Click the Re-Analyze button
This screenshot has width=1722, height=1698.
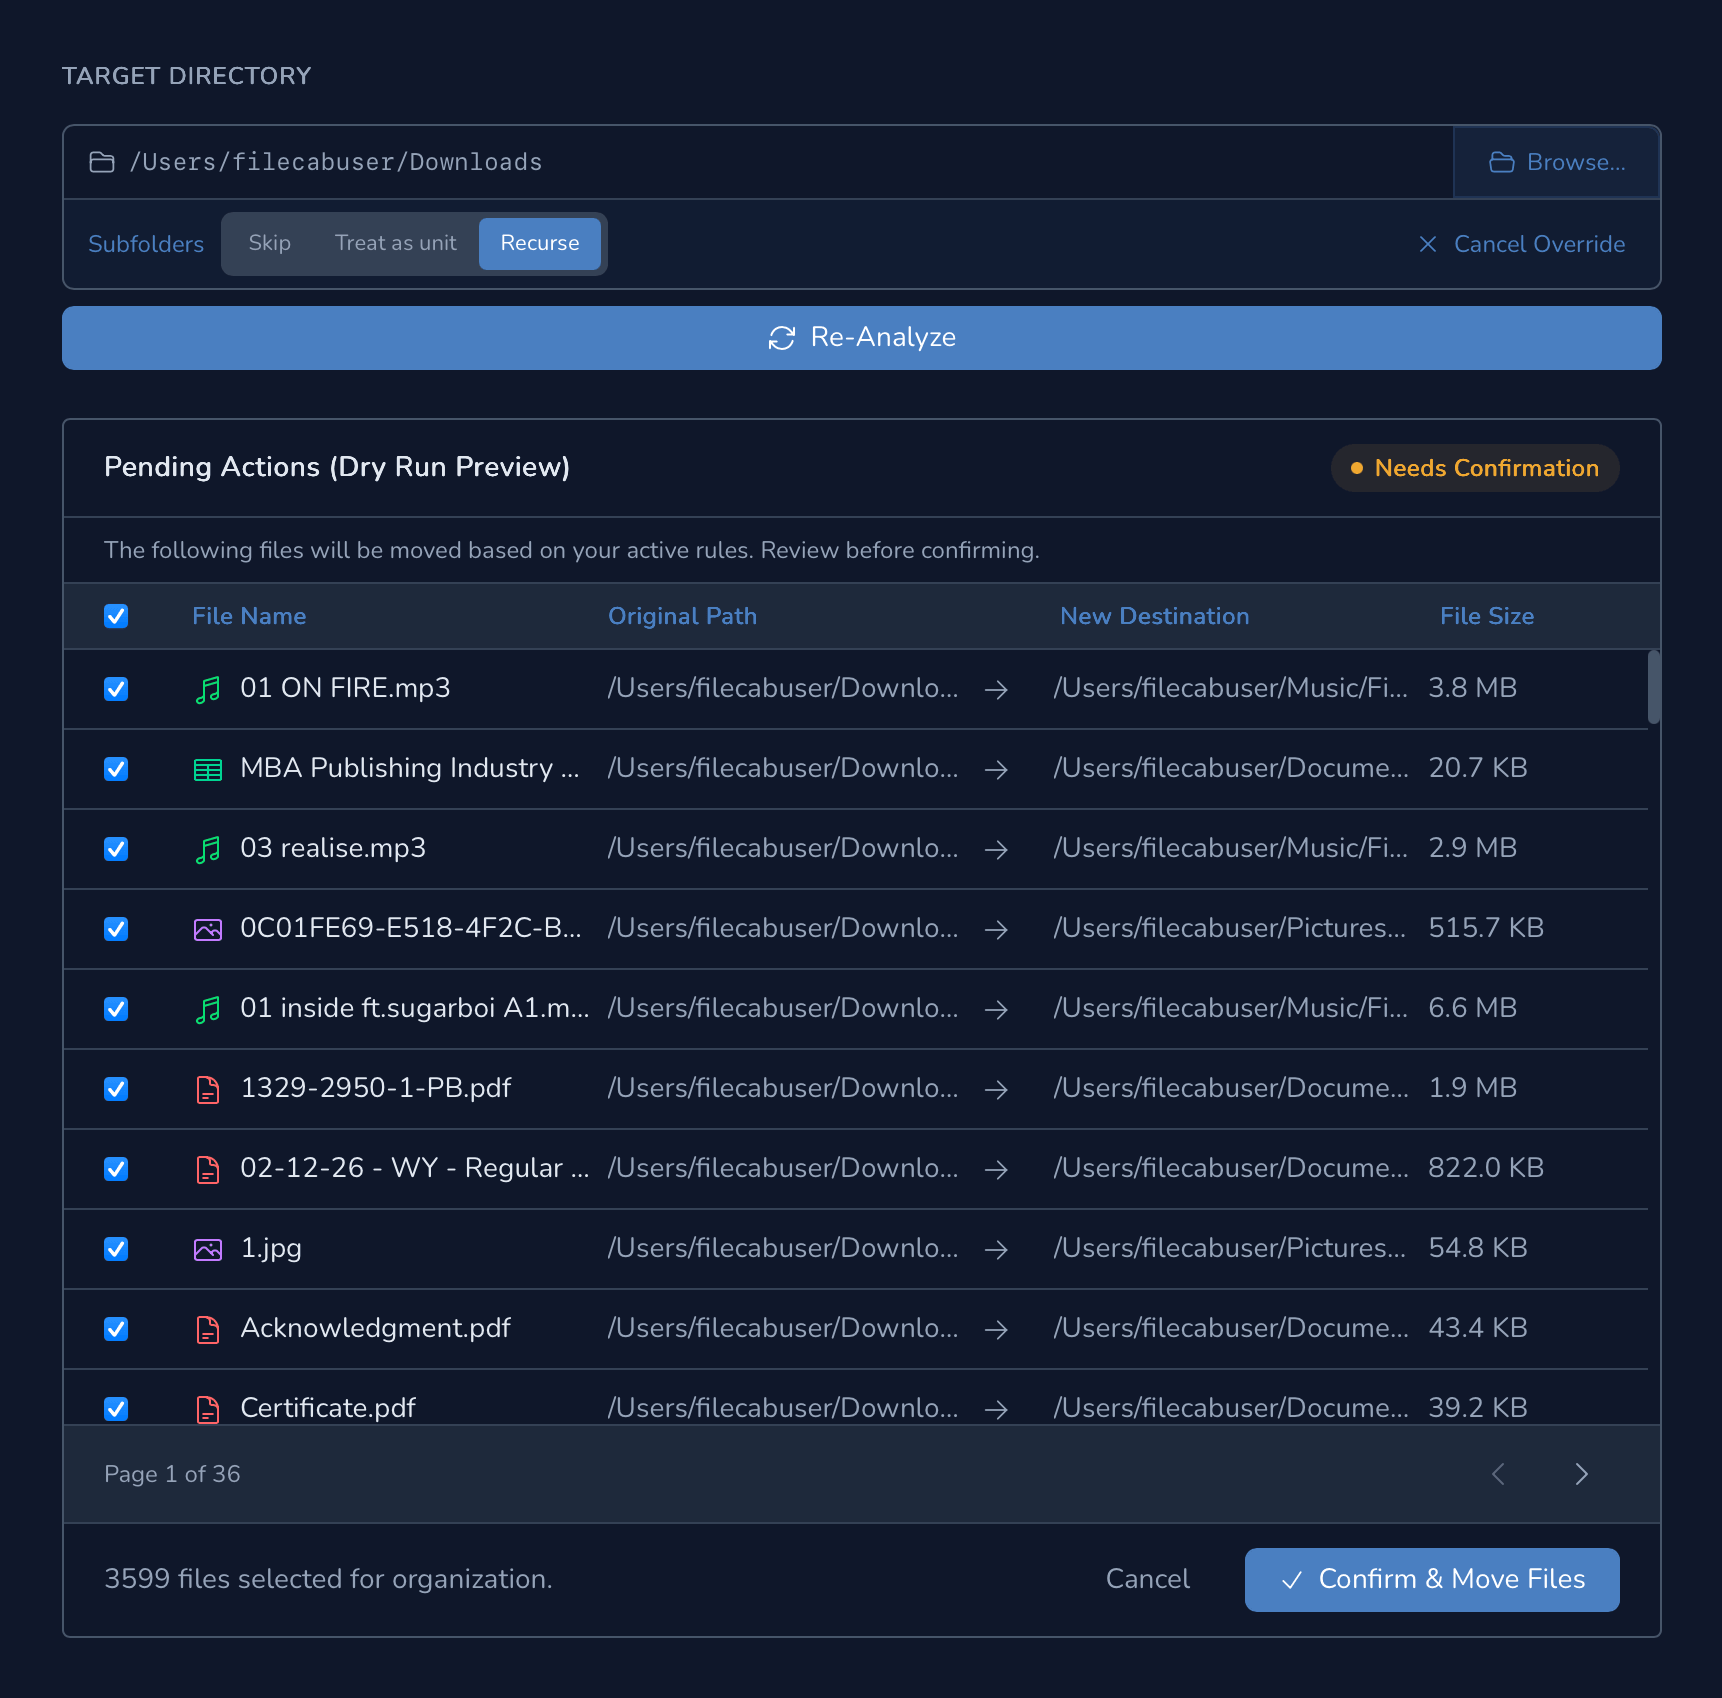(862, 338)
